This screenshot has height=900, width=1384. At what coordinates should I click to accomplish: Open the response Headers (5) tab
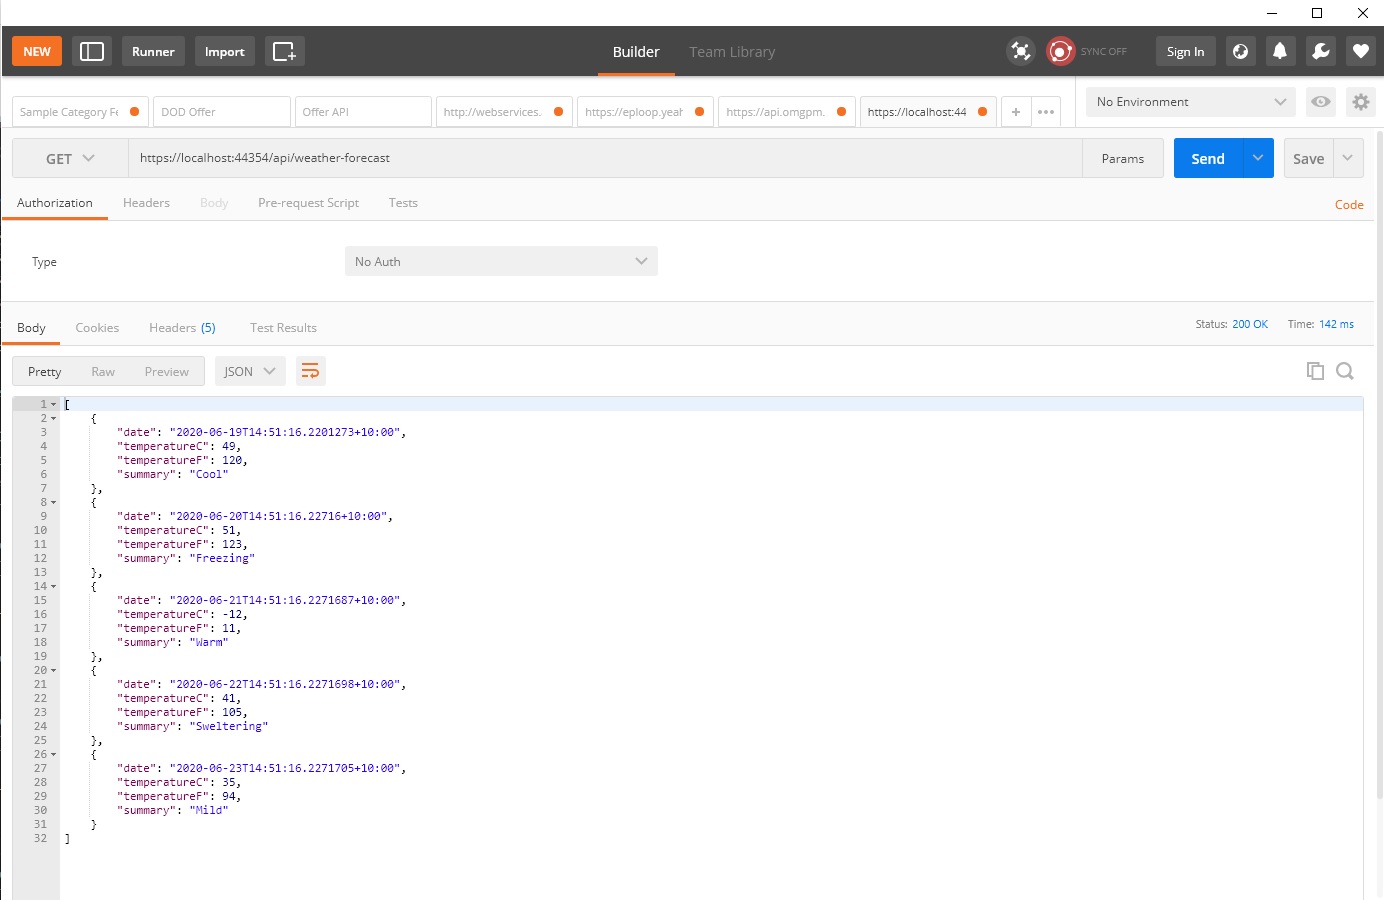click(182, 328)
